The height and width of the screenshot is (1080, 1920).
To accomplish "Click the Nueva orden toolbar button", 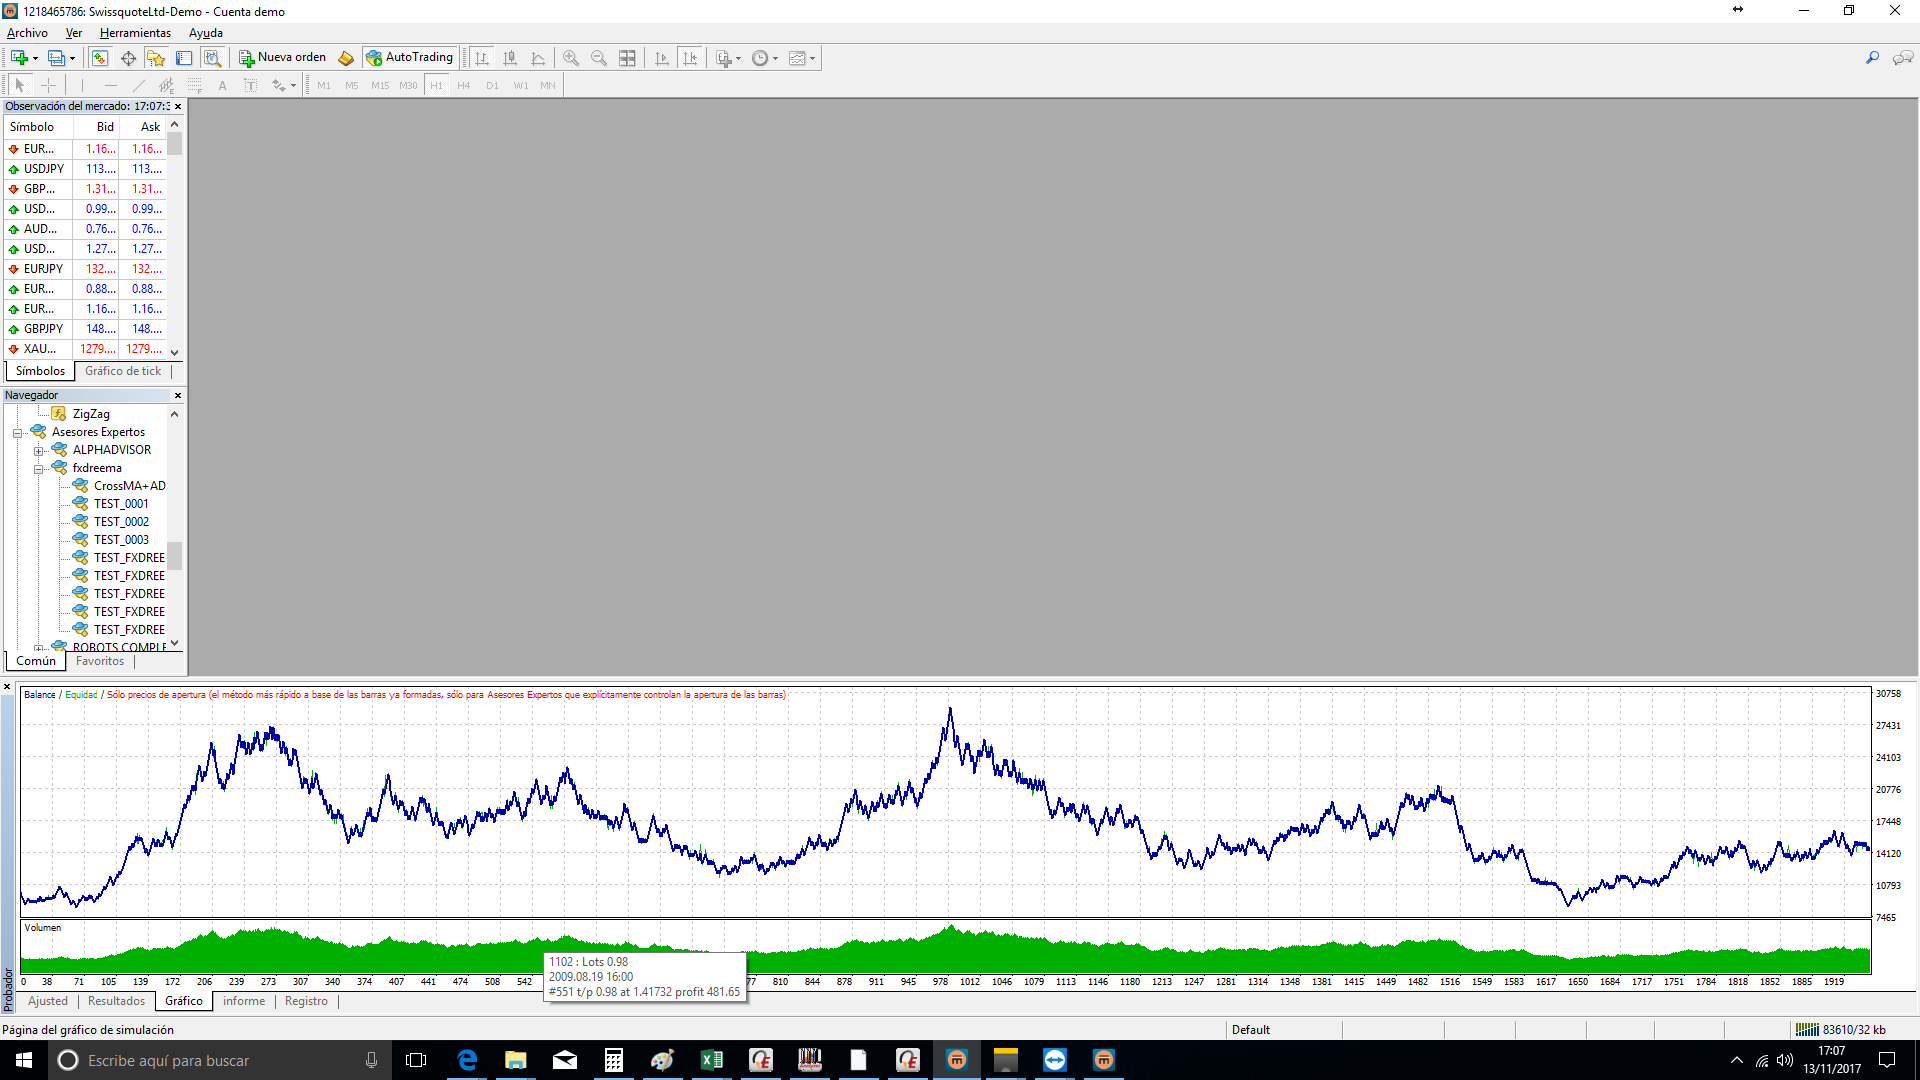I will [282, 58].
